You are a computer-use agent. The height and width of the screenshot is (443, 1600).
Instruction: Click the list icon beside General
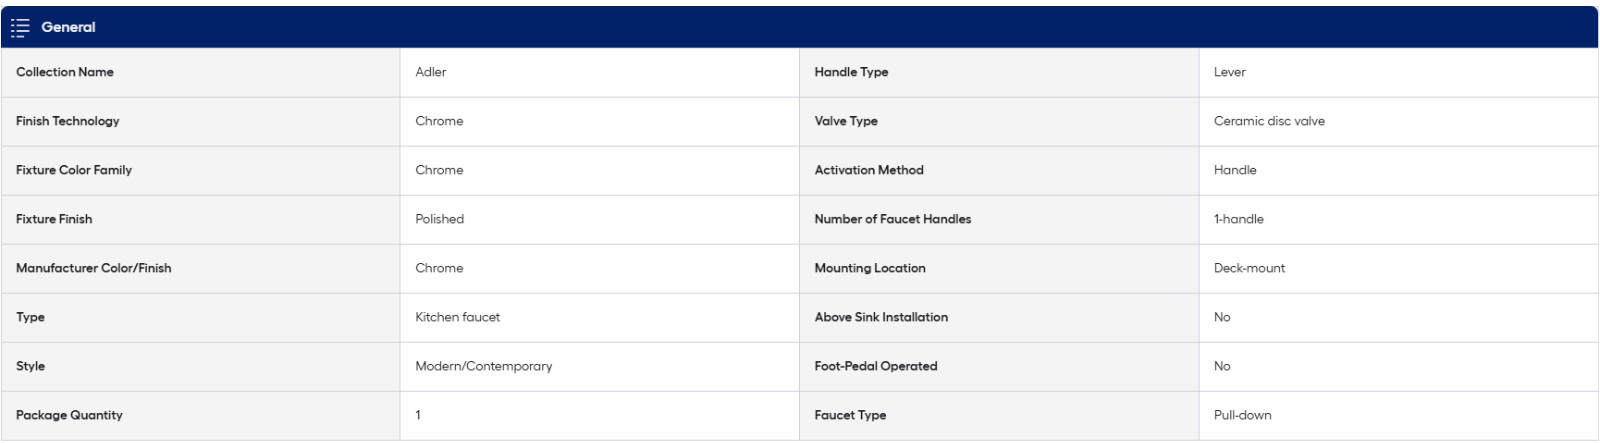(20, 27)
